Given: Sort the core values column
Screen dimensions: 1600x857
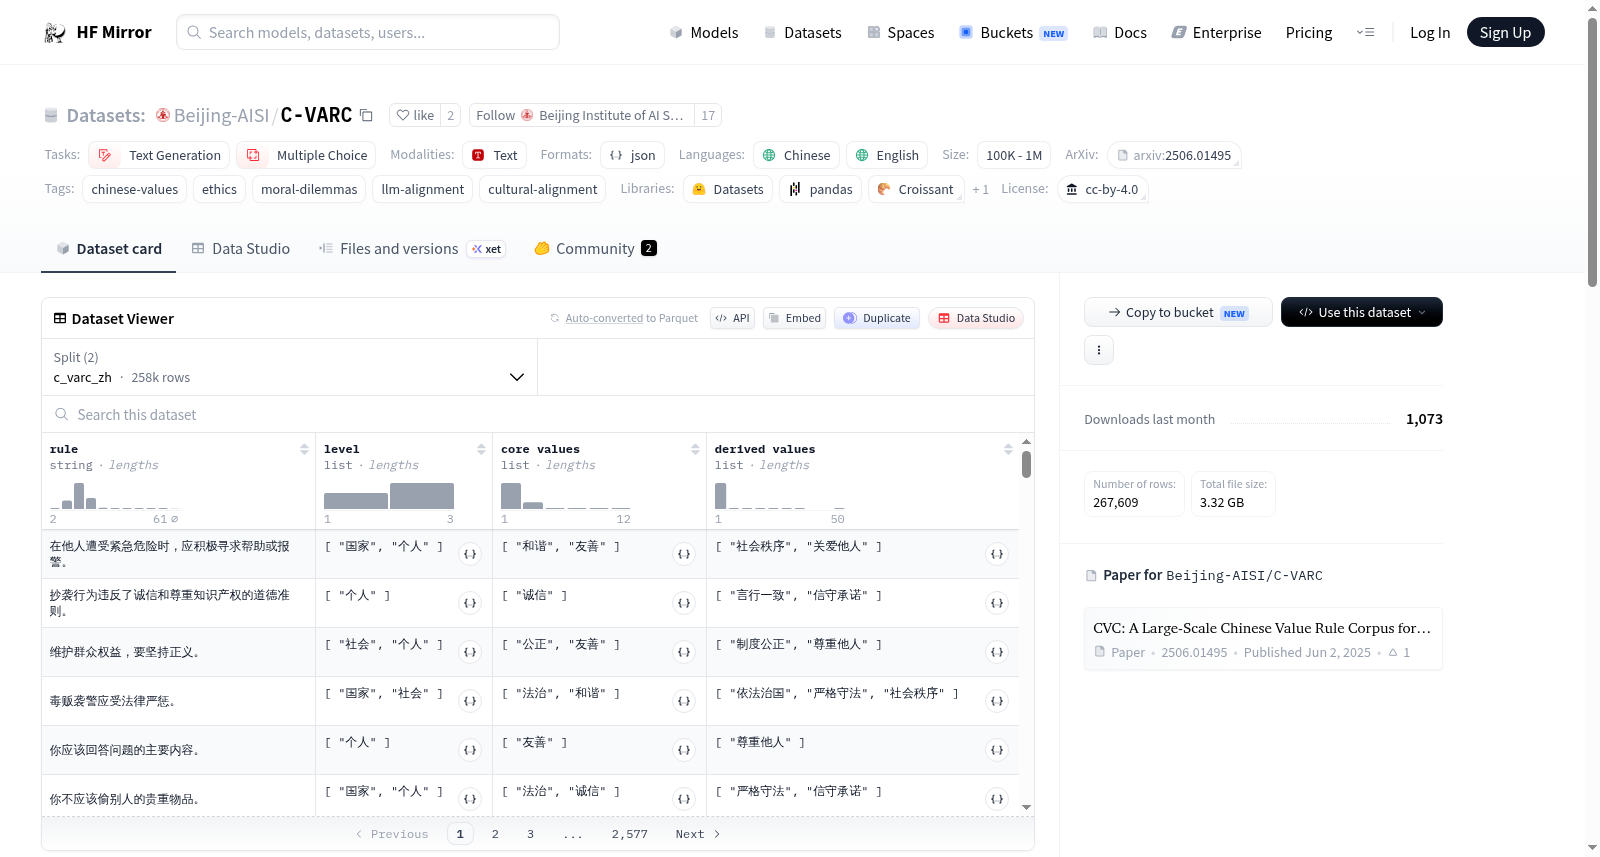Looking at the screenshot, I should [695, 450].
